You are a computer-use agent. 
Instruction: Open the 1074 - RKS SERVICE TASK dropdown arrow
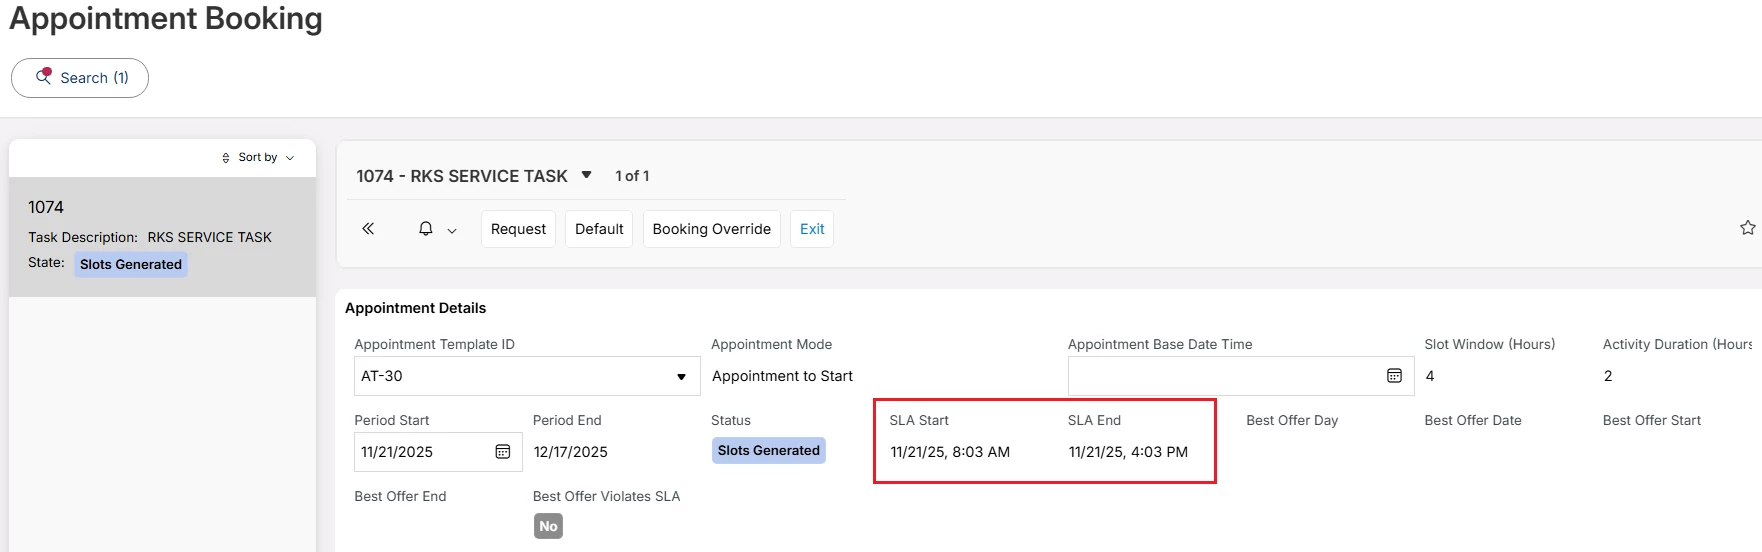pos(587,175)
